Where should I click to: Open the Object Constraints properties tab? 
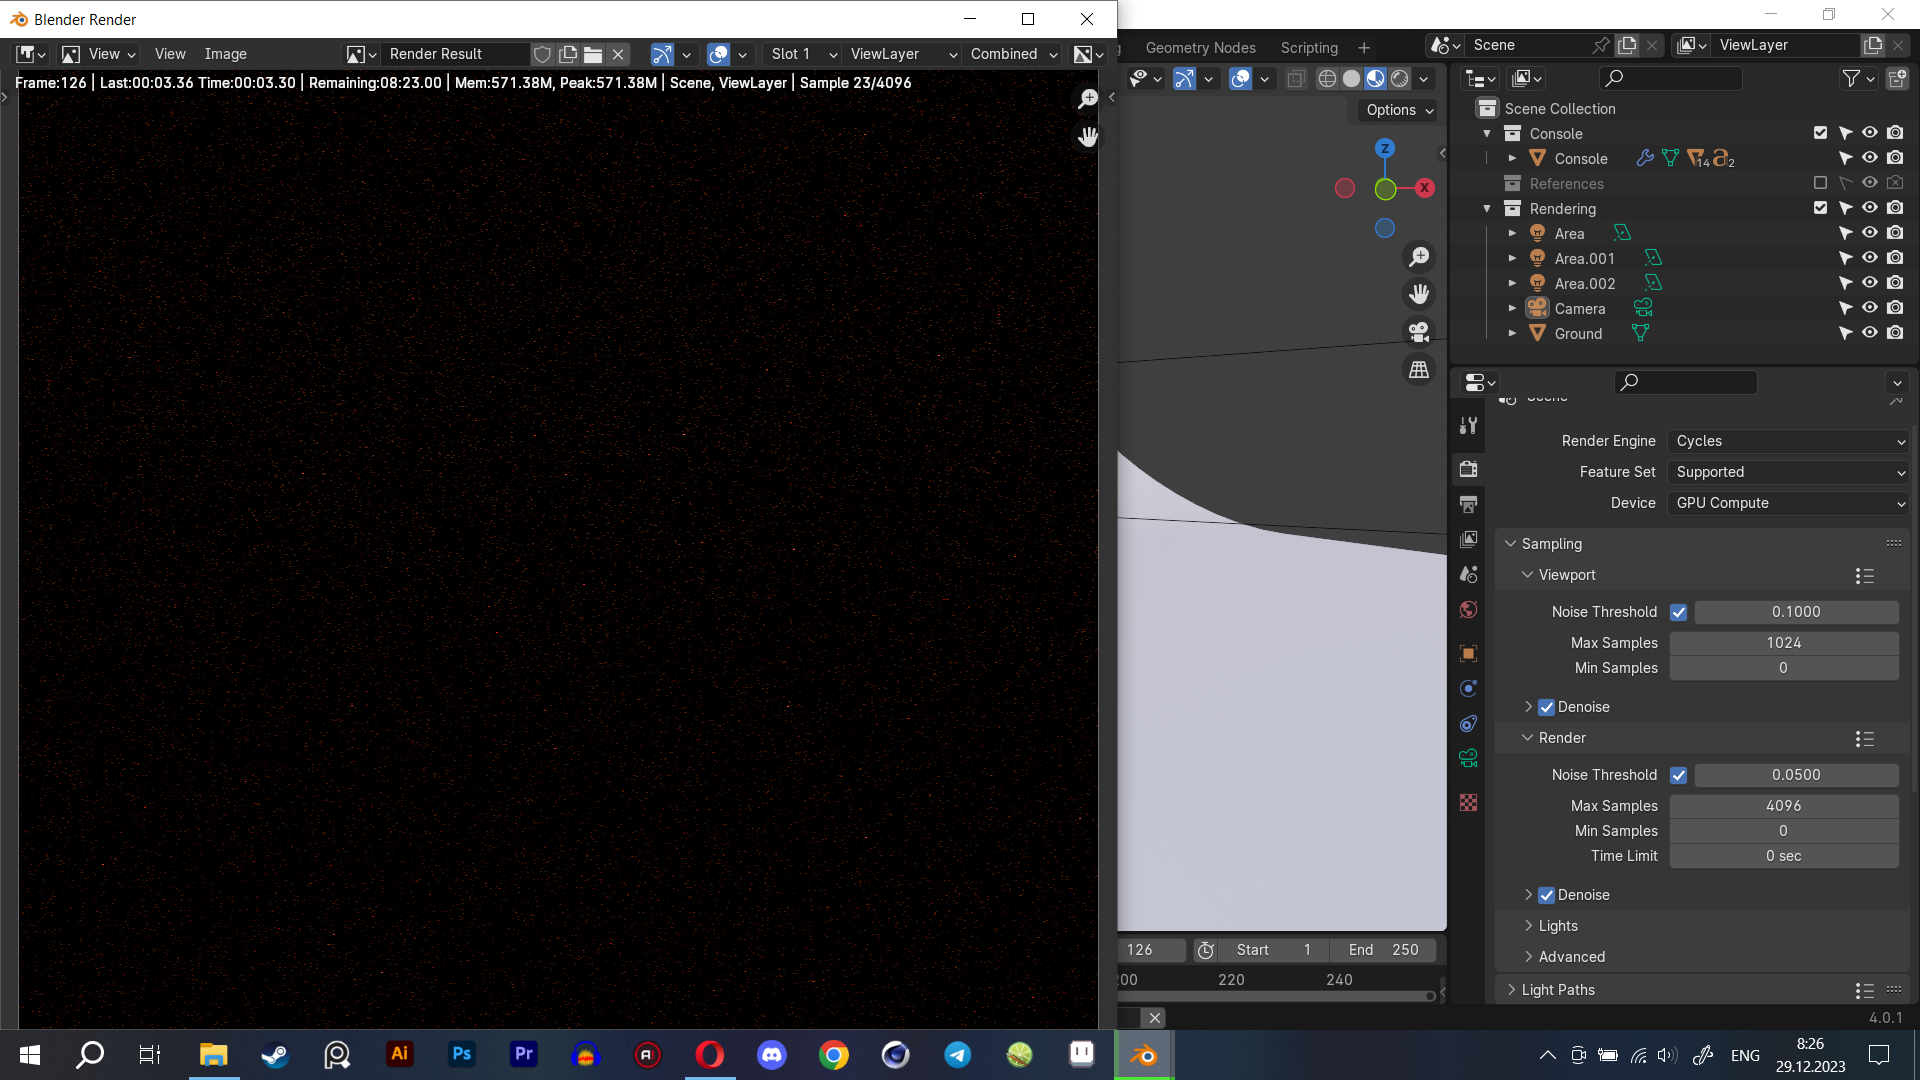click(1468, 723)
